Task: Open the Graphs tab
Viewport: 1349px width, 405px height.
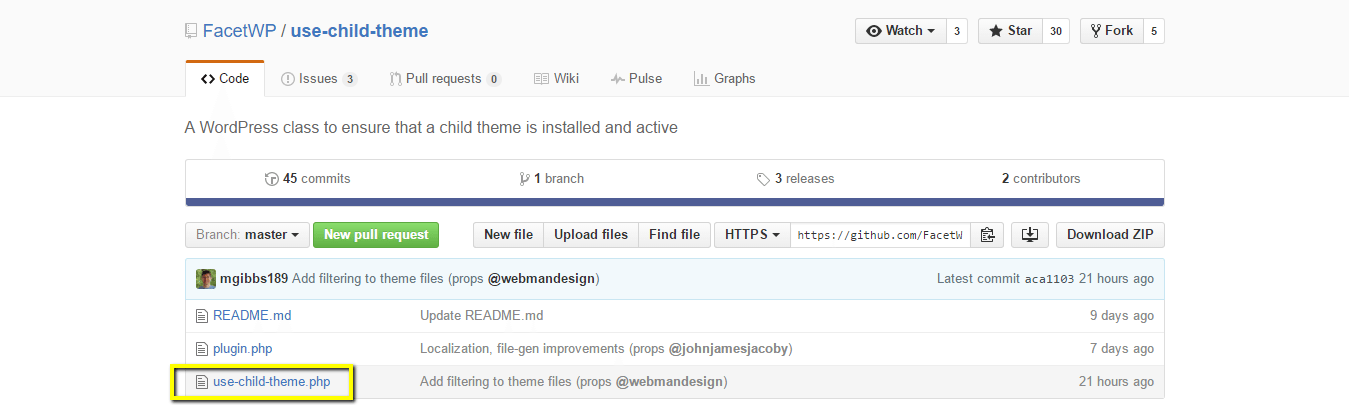Action: [724, 79]
